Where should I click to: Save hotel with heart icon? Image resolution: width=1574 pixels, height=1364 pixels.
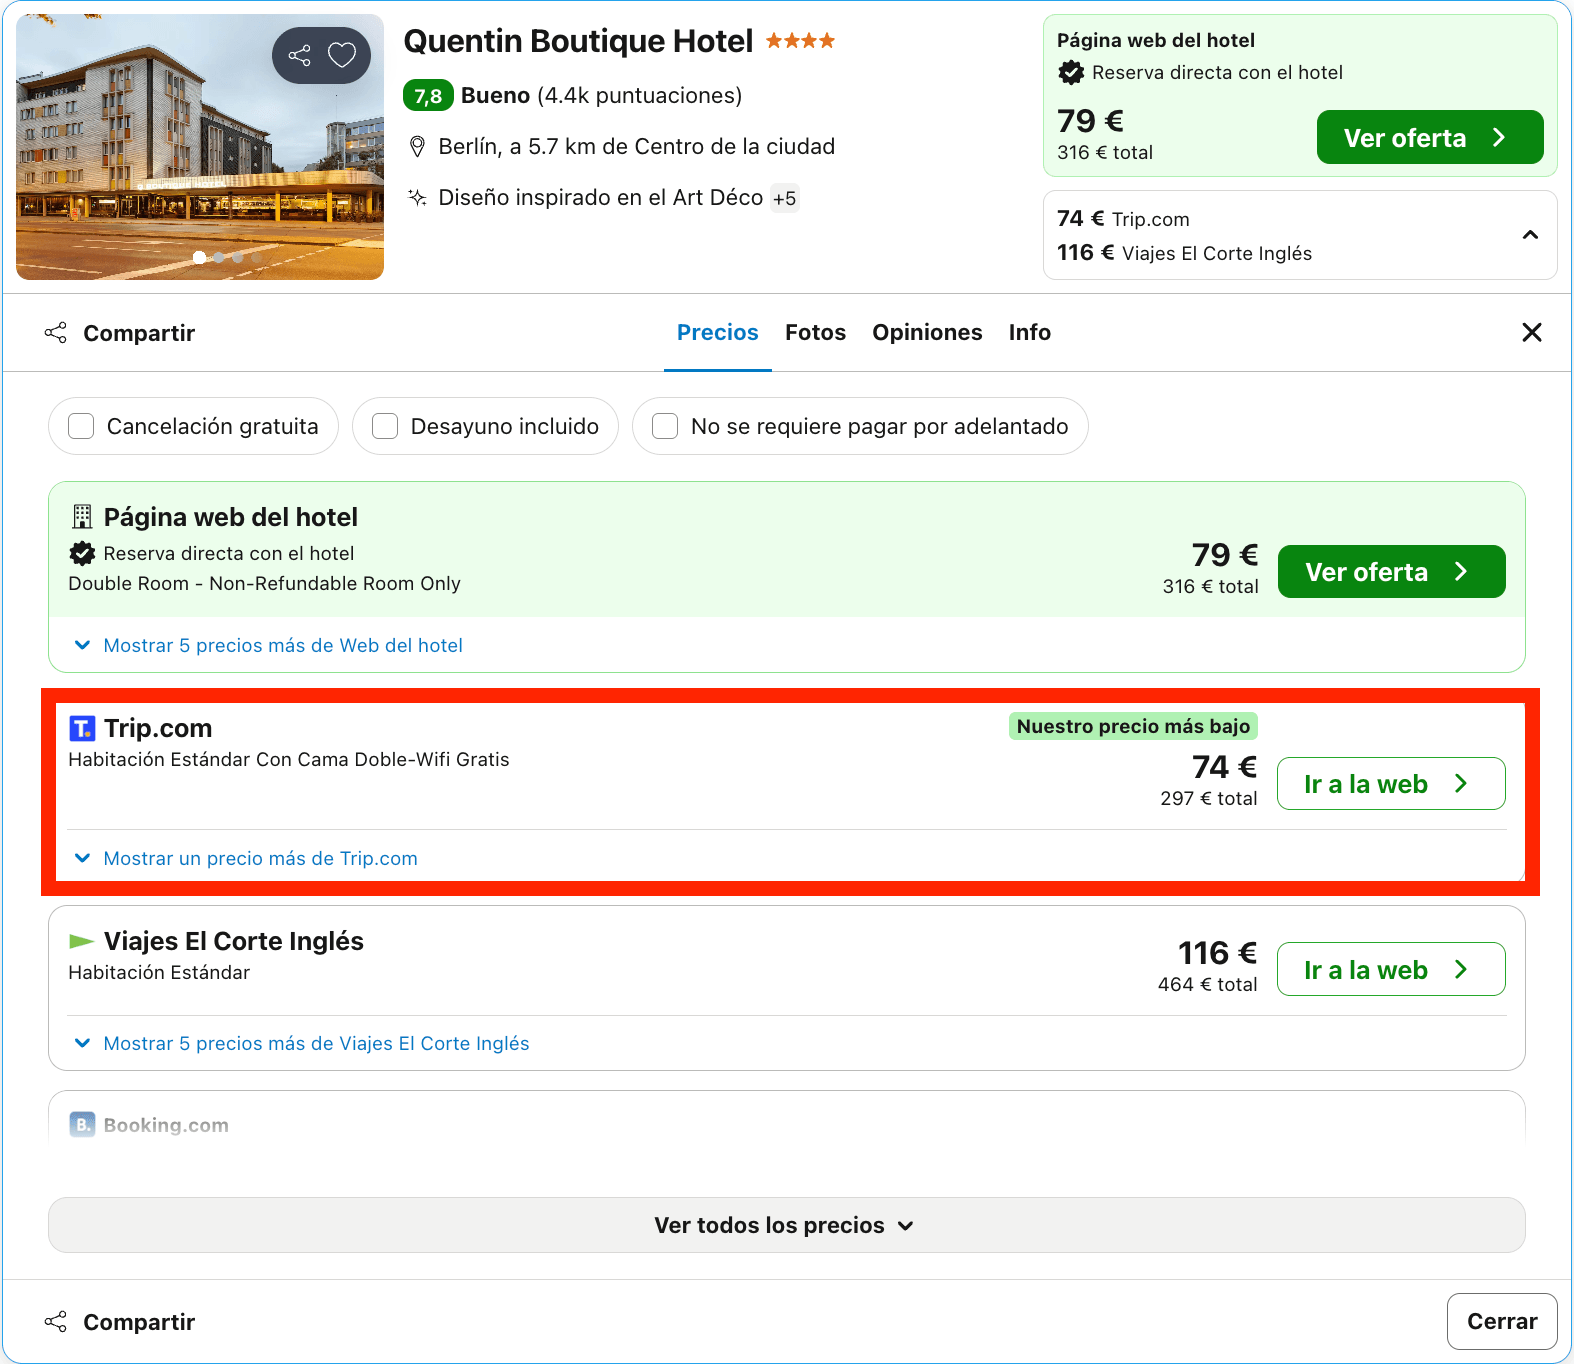tap(342, 55)
